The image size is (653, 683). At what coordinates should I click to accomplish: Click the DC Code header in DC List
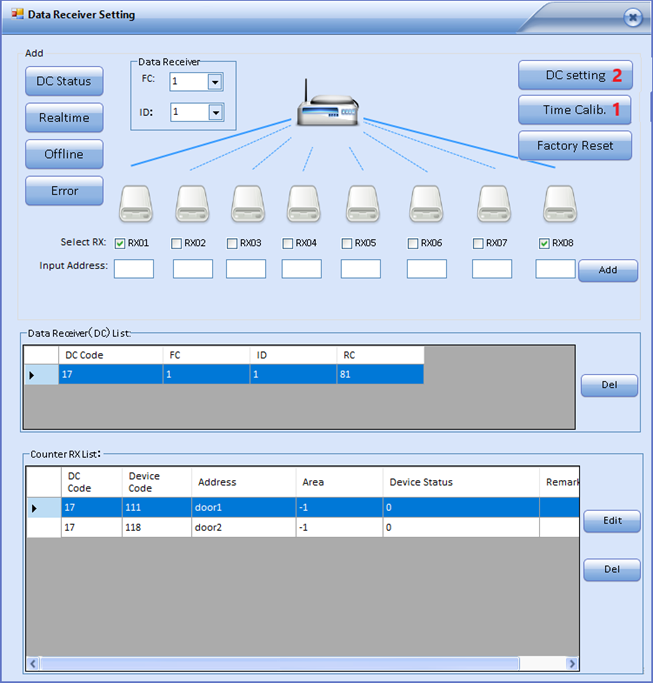tap(110, 355)
